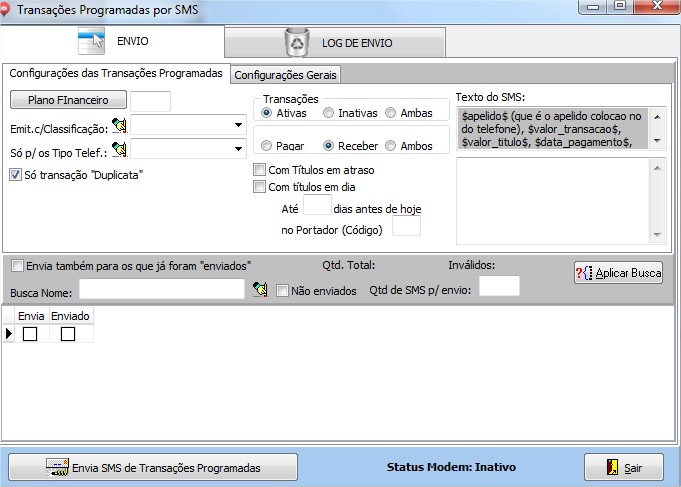Uncheck Só transação "Duplicata" checkbox
This screenshot has height=487, width=681.
click(x=16, y=174)
